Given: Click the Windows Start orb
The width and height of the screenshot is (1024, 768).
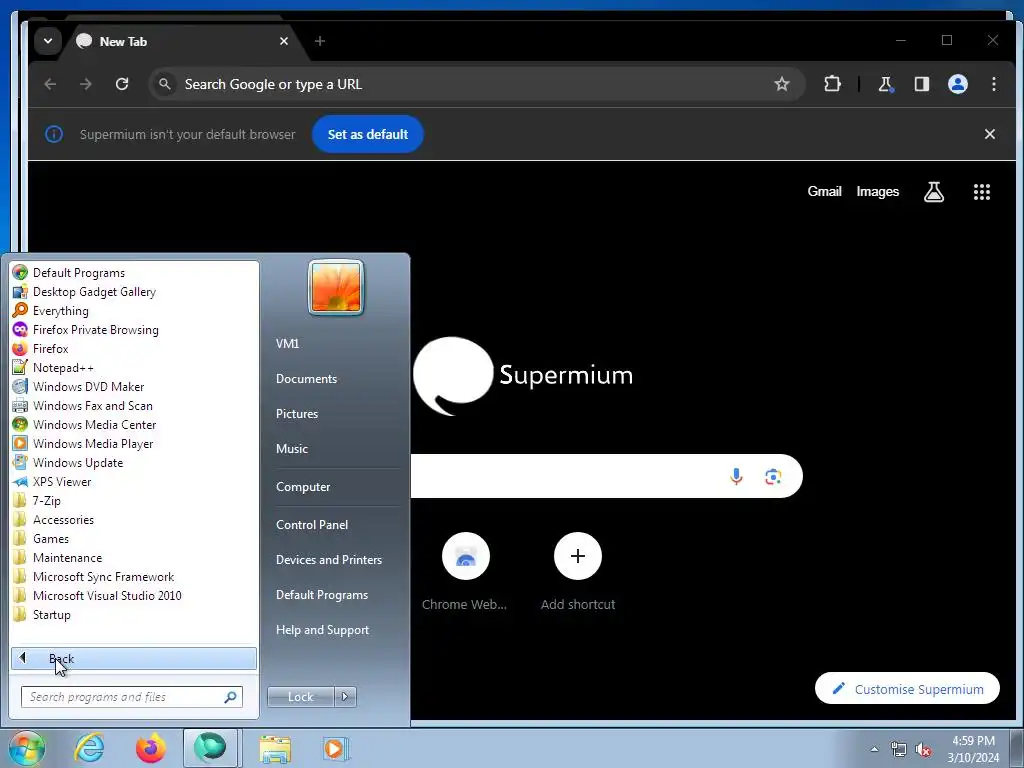Looking at the screenshot, I should 27,748.
